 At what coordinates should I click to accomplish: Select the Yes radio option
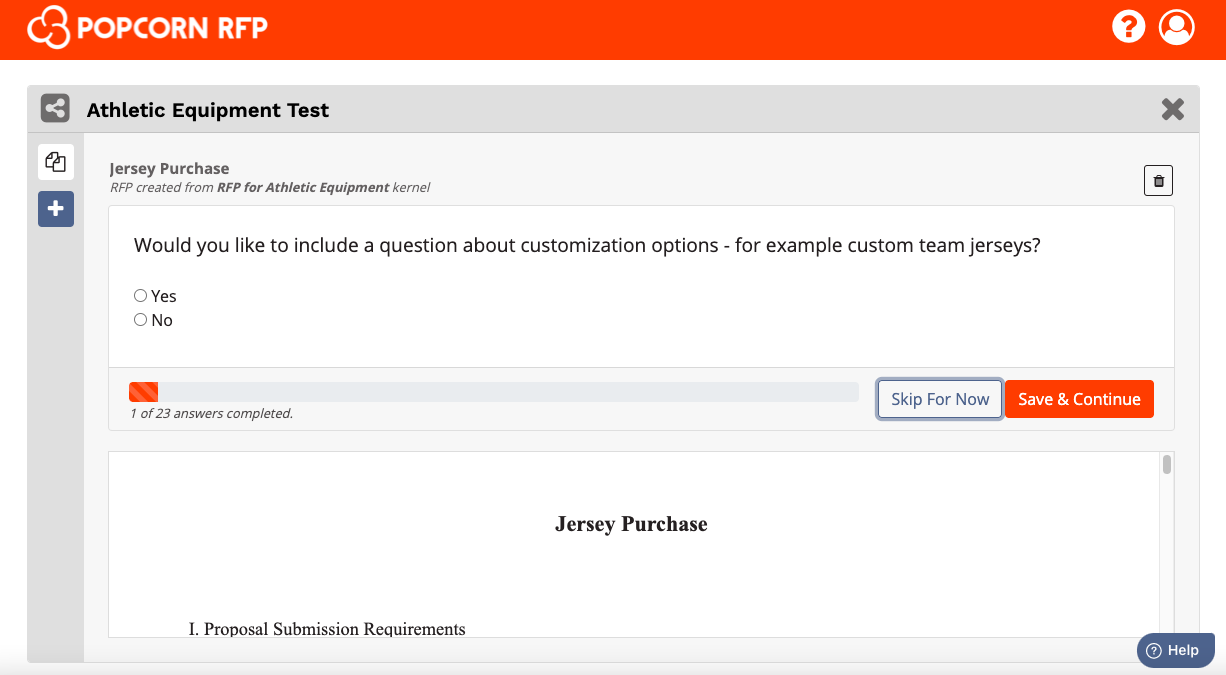pyautogui.click(x=141, y=296)
